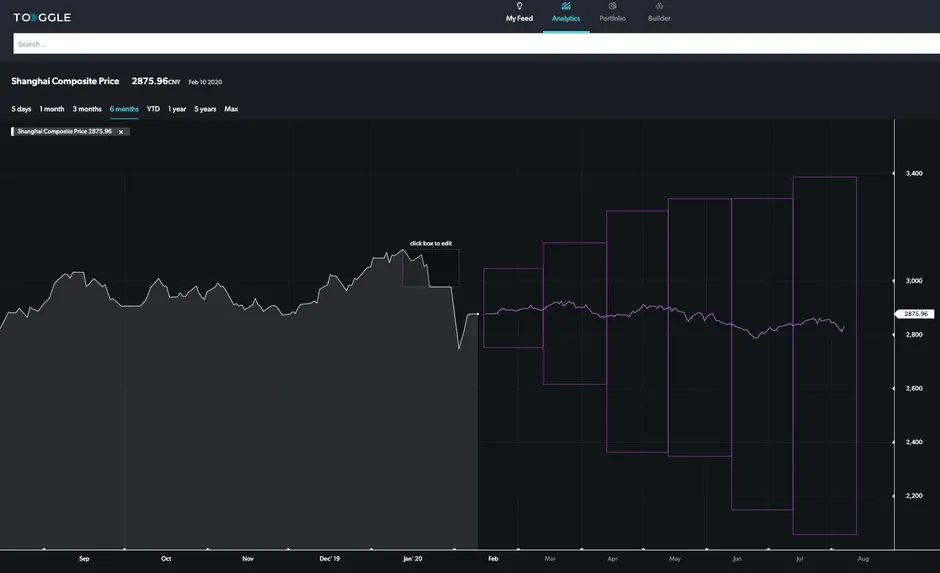Click the Feb forecast range box
Viewport: 940px width, 573px height.
513,308
